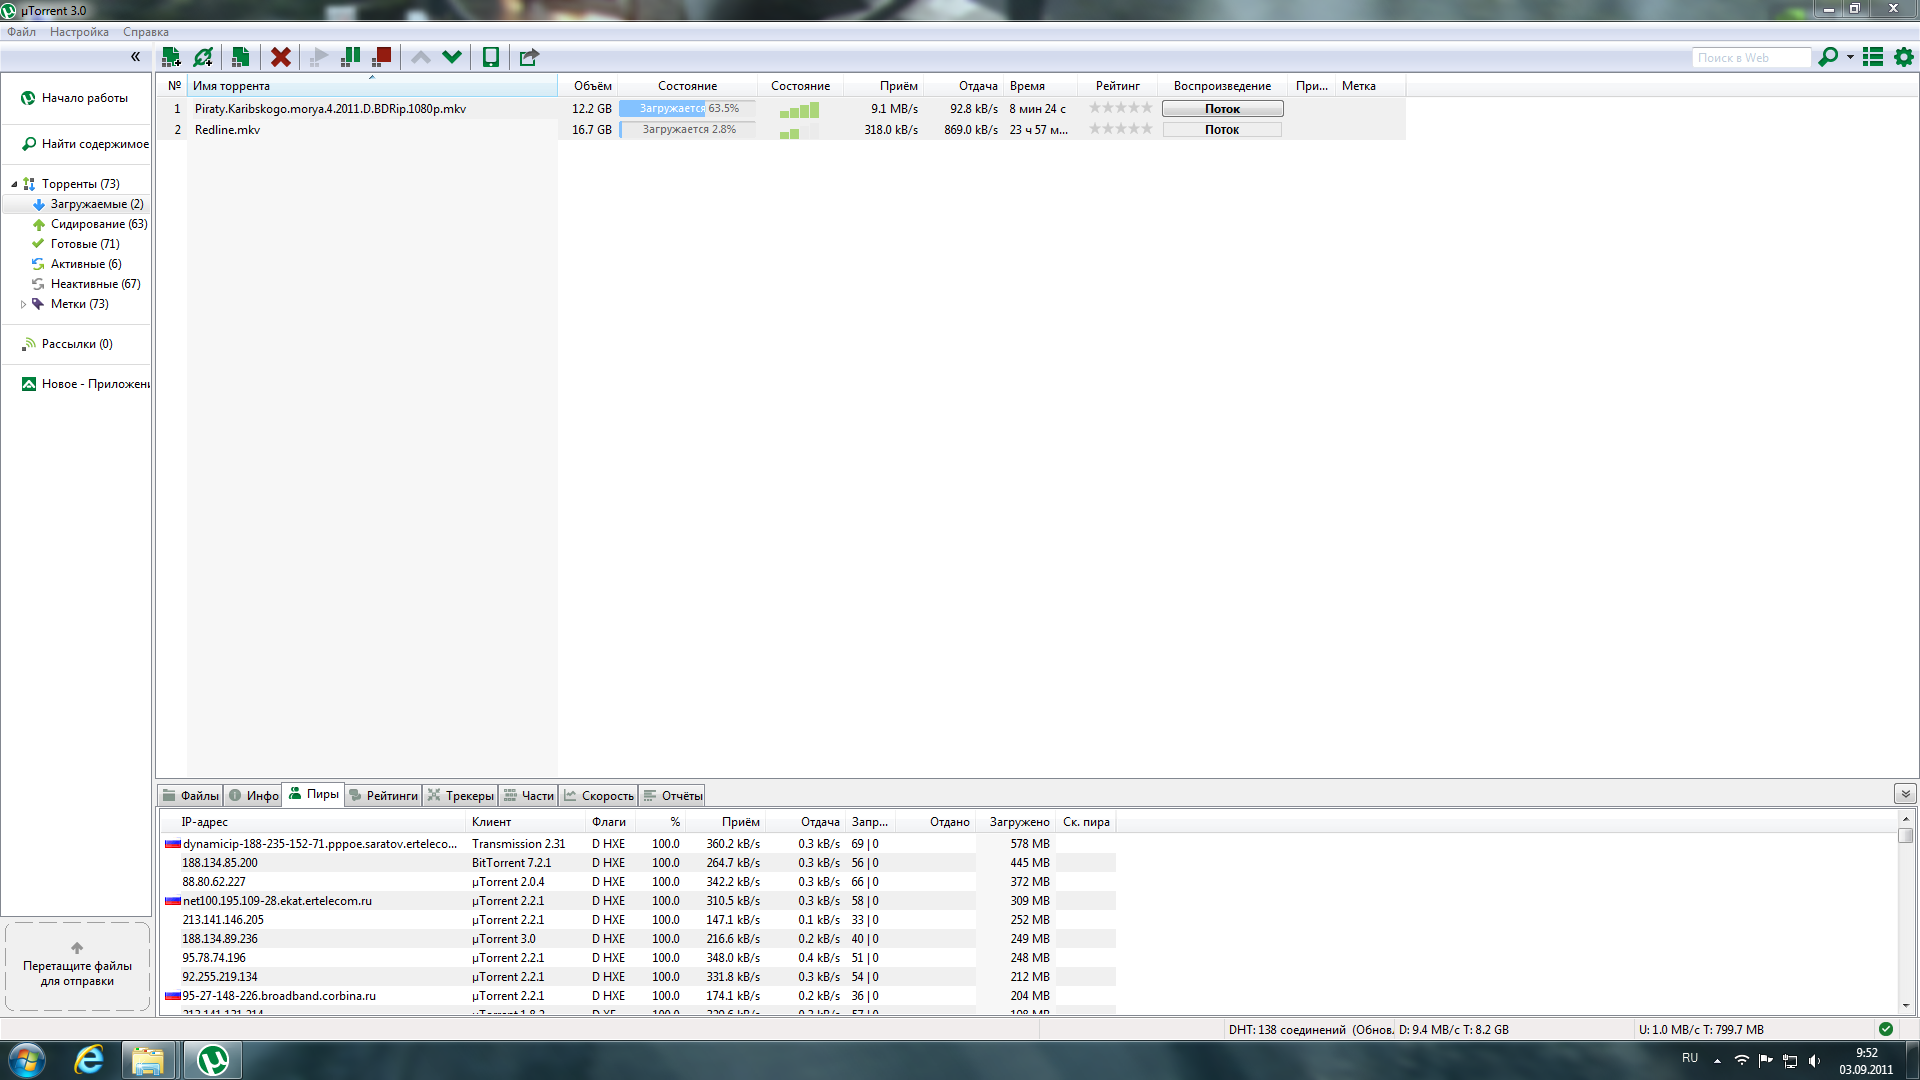
Task: Switch to the 'Трекеры' tab
Action: 460,796
